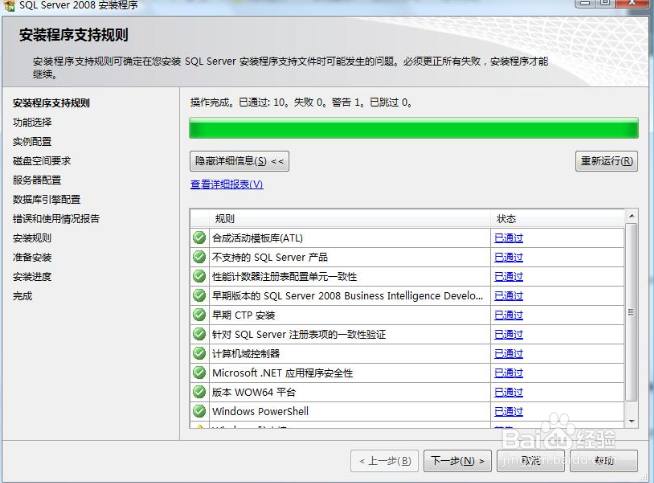654x483 pixels.
Task: Open 已通过 status link for 不支持的 SQL Server 产品
Action: (508, 257)
